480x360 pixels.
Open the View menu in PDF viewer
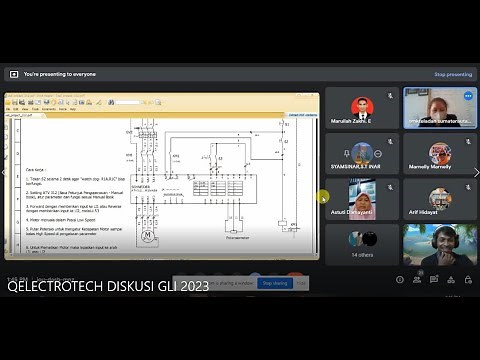tap(25, 109)
